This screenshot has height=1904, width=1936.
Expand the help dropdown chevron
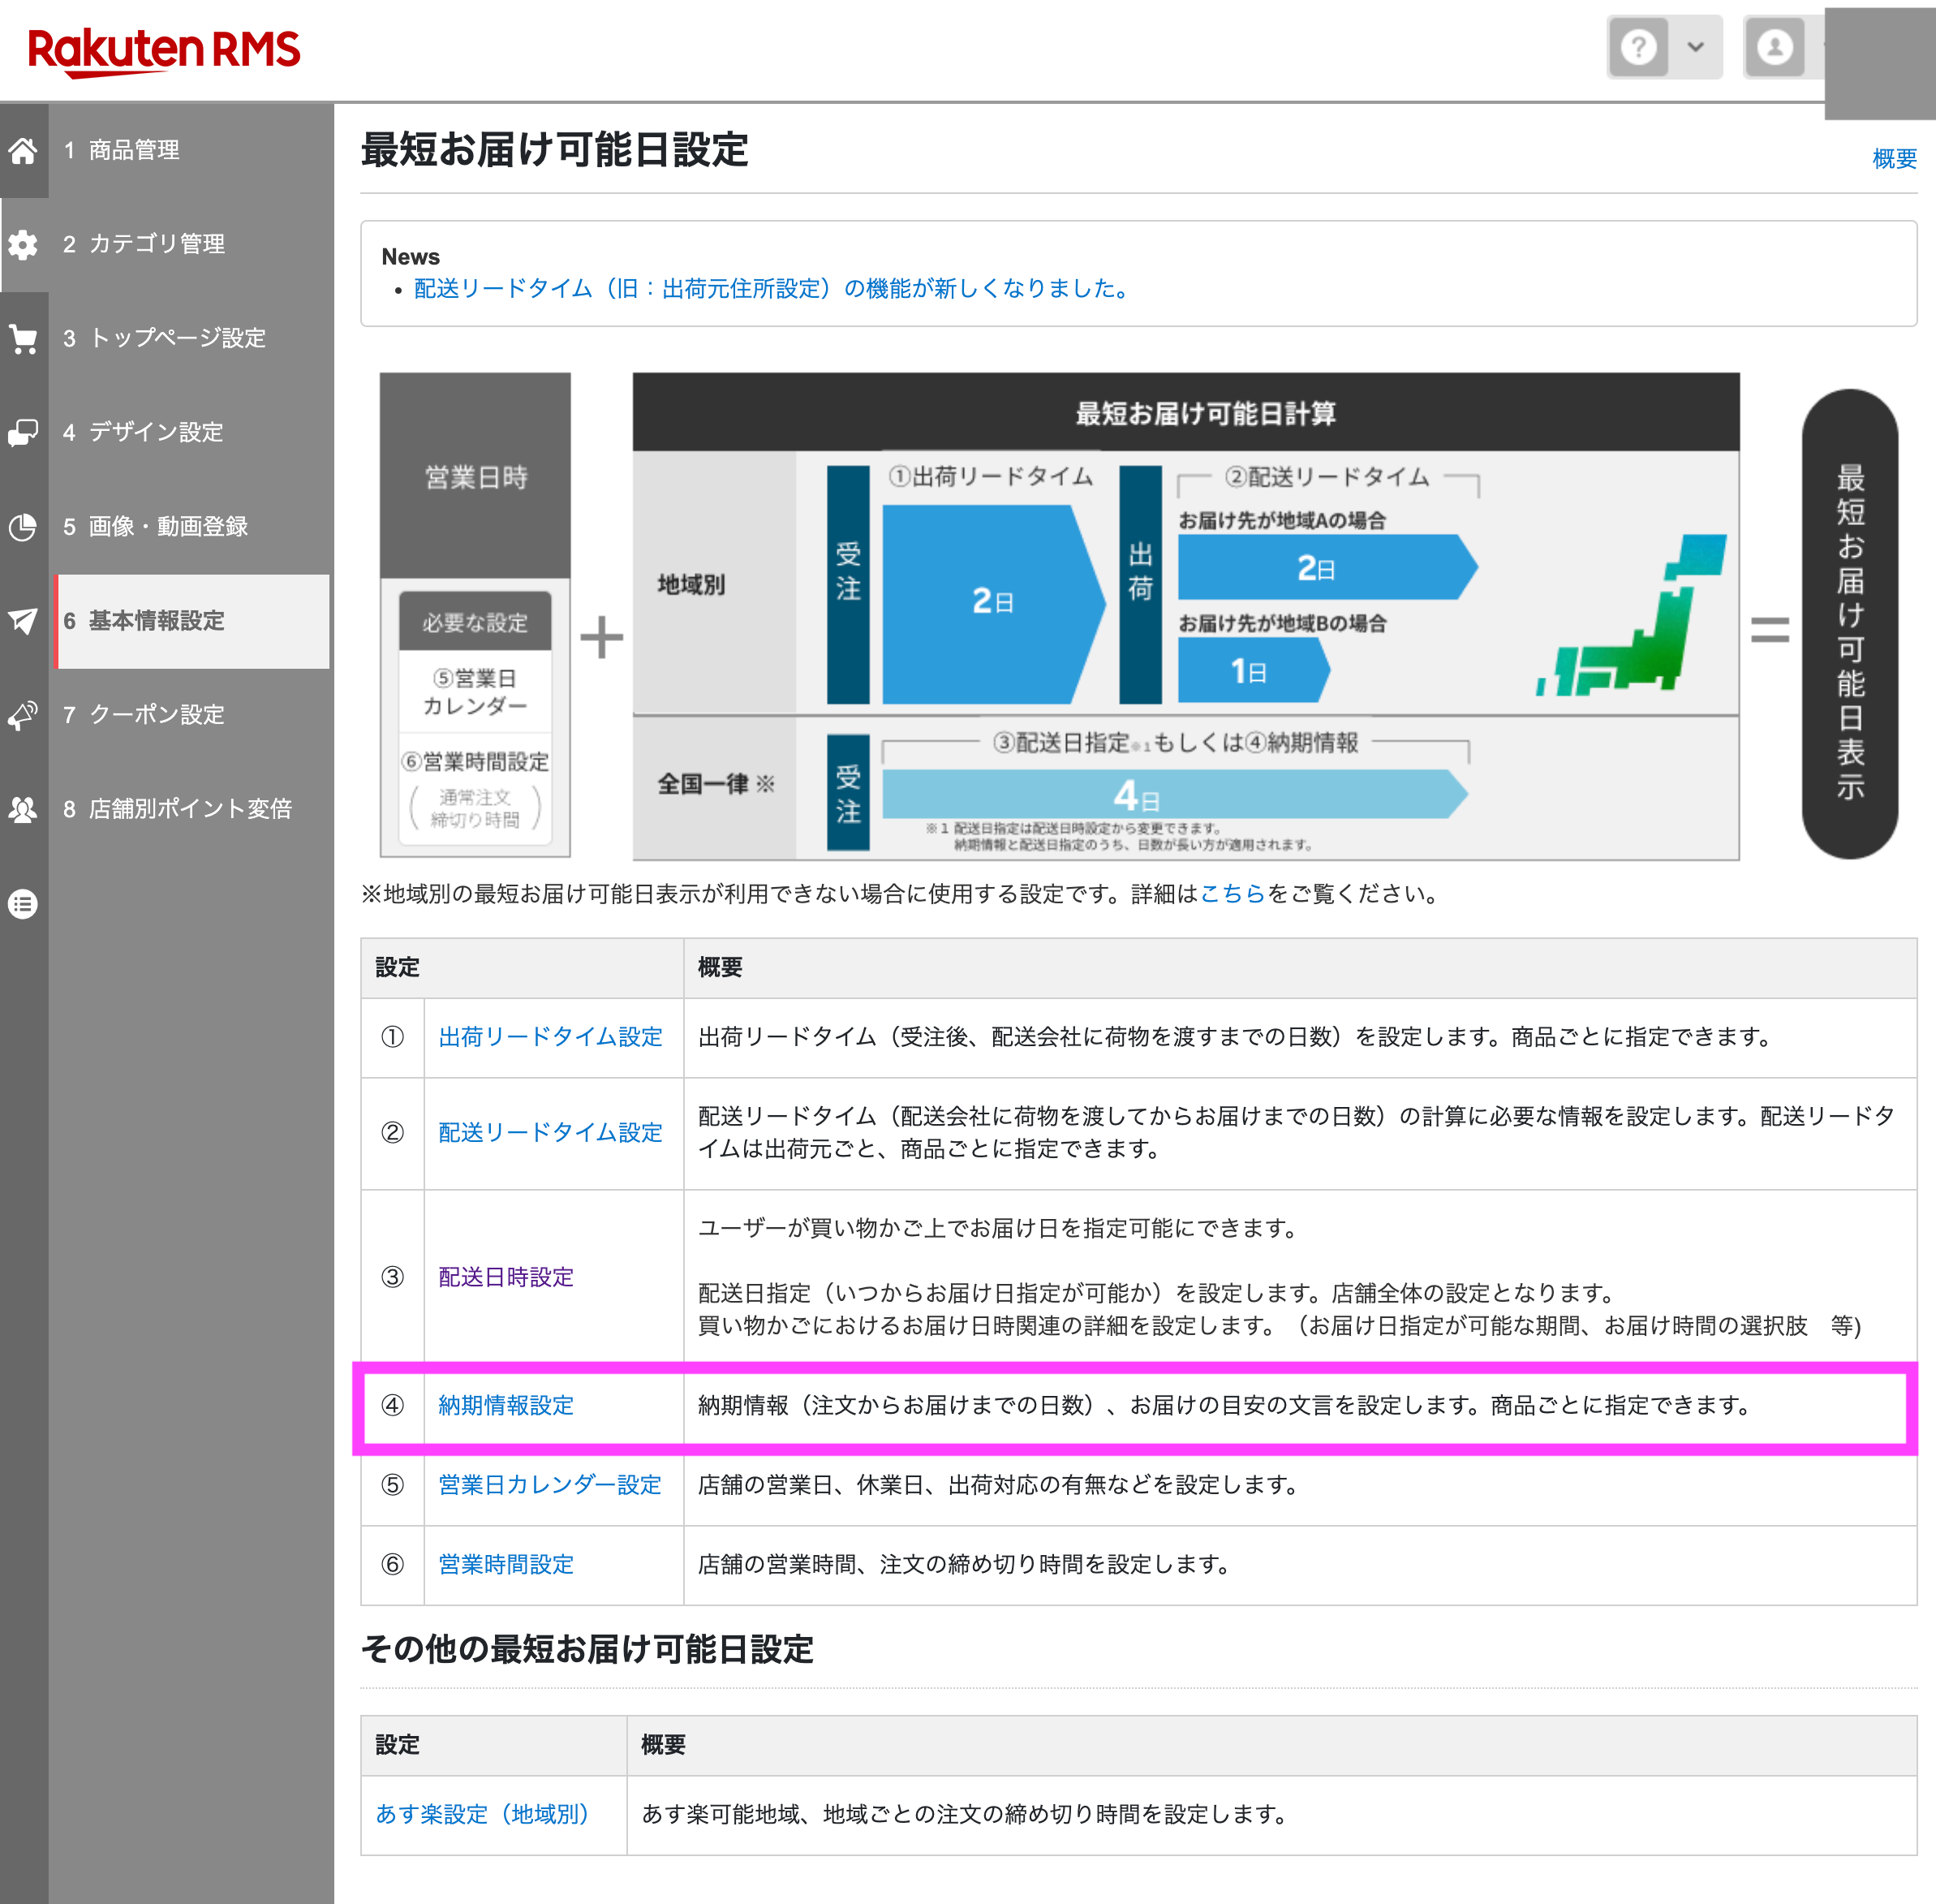1695,47
